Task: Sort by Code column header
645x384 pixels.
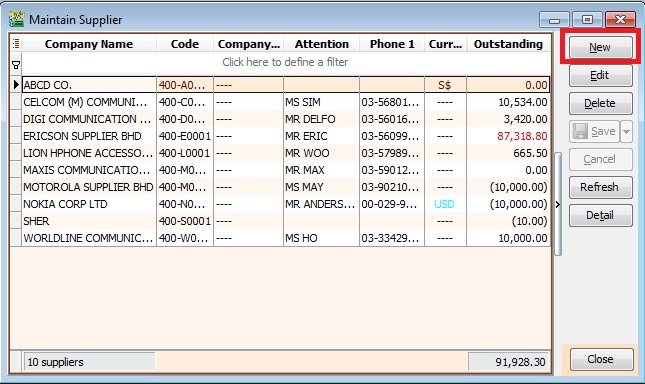Action: point(185,44)
